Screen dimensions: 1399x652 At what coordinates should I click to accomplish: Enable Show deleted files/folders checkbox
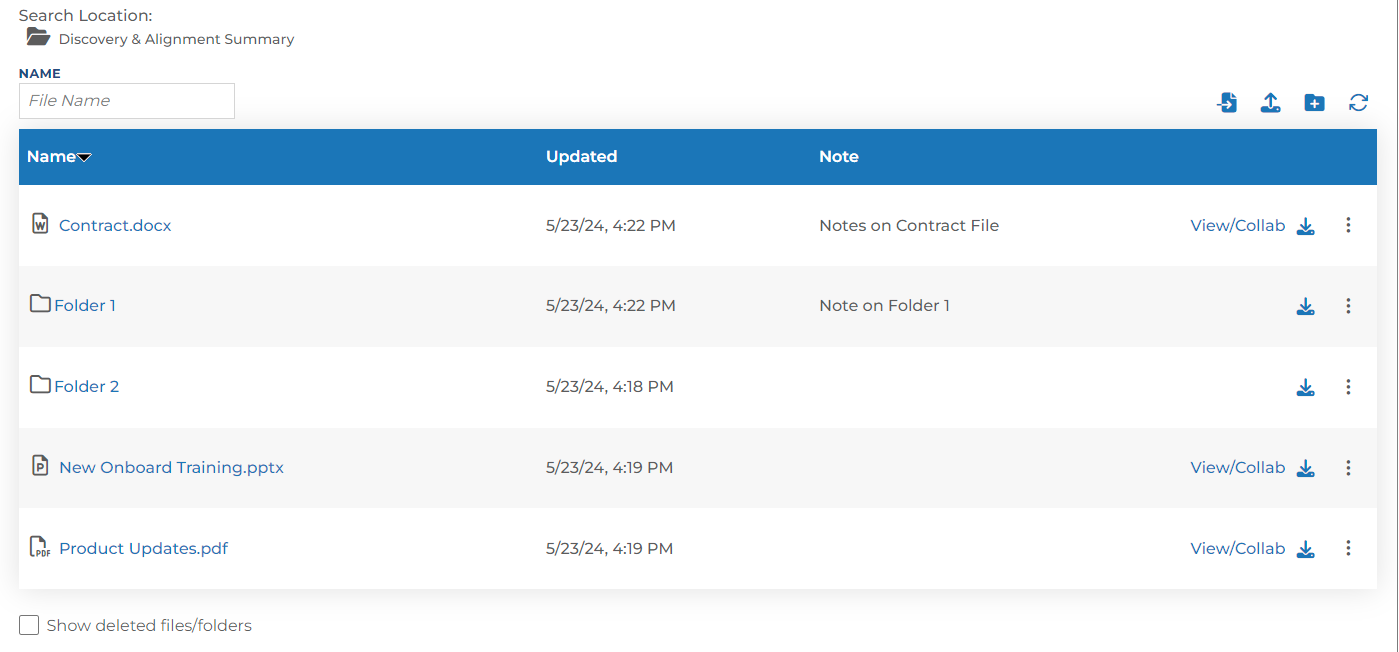pyautogui.click(x=29, y=626)
